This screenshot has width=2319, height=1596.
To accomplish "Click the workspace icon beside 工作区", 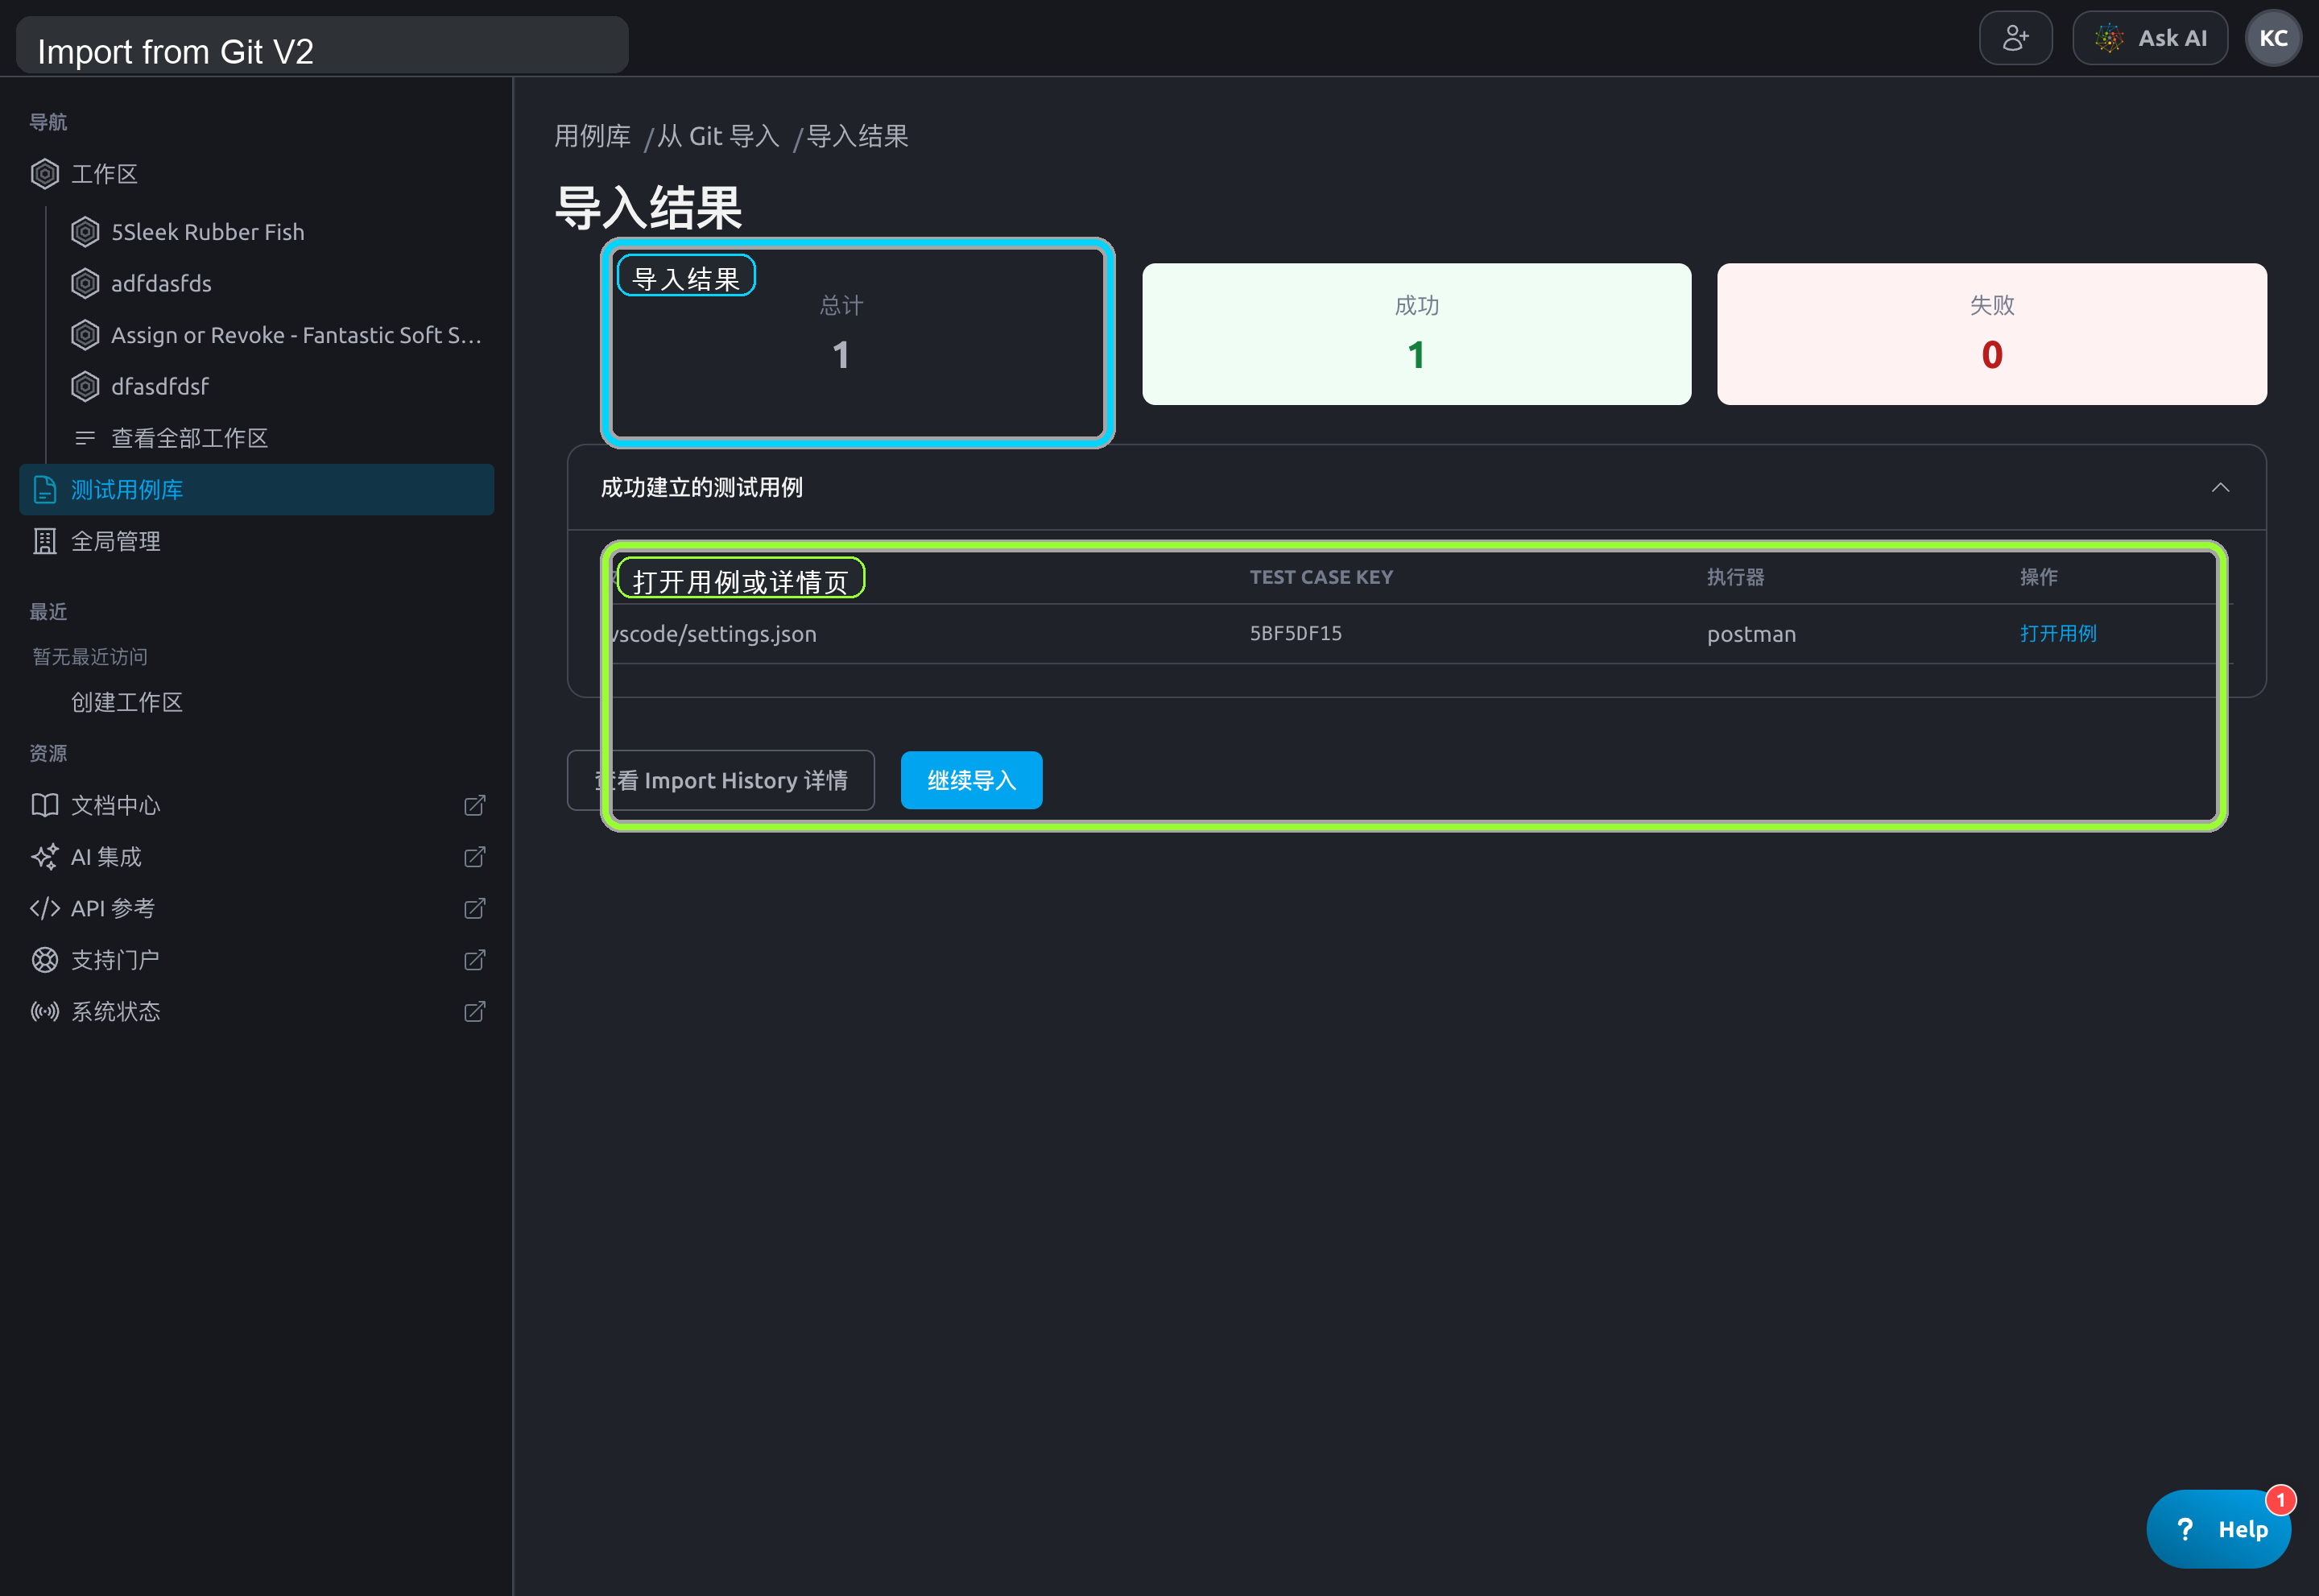I will tap(45, 174).
